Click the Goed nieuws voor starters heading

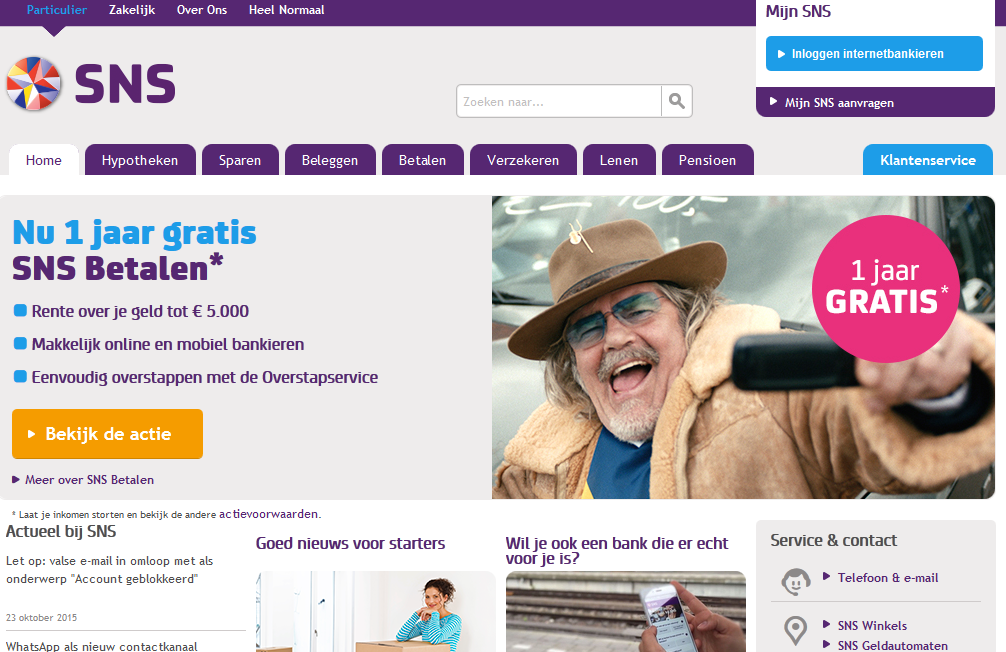pos(350,544)
